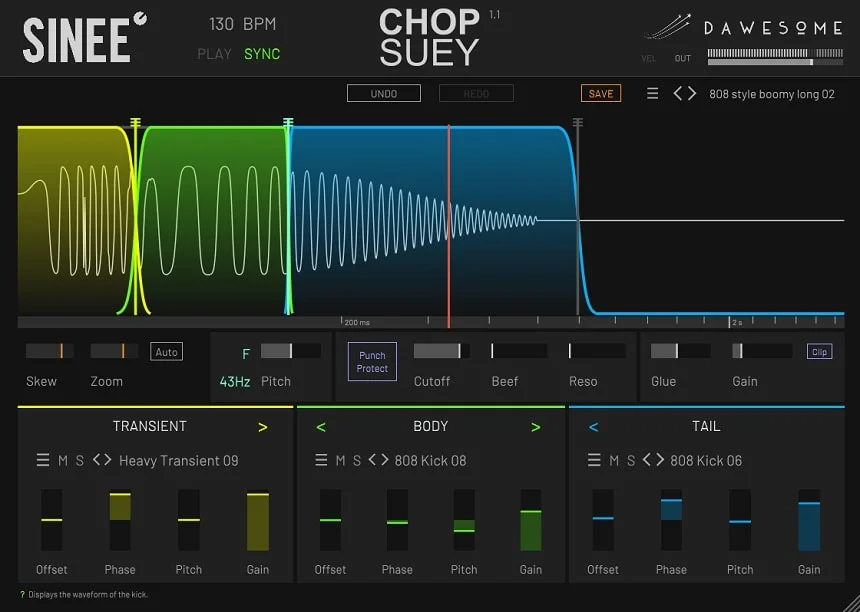The width and height of the screenshot is (860, 612).
Task: Open the 808 Kick 06 preset selector
Action: [706, 461]
